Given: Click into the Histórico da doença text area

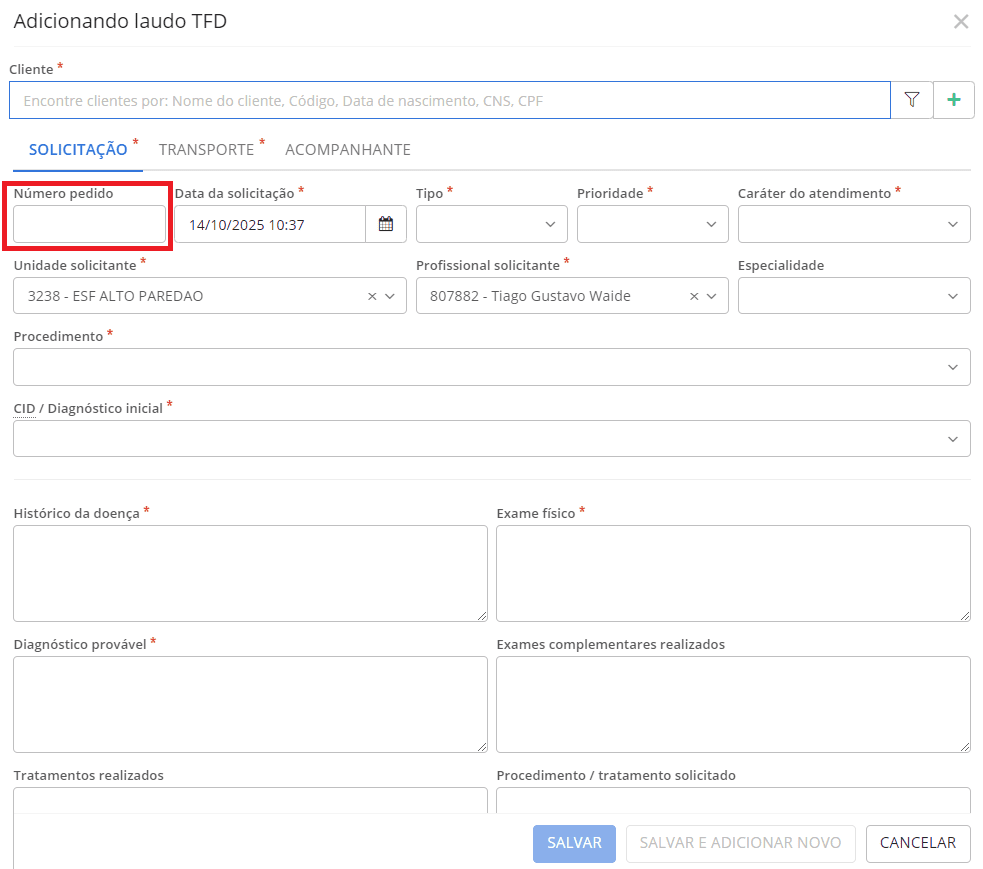Looking at the screenshot, I should 250,573.
